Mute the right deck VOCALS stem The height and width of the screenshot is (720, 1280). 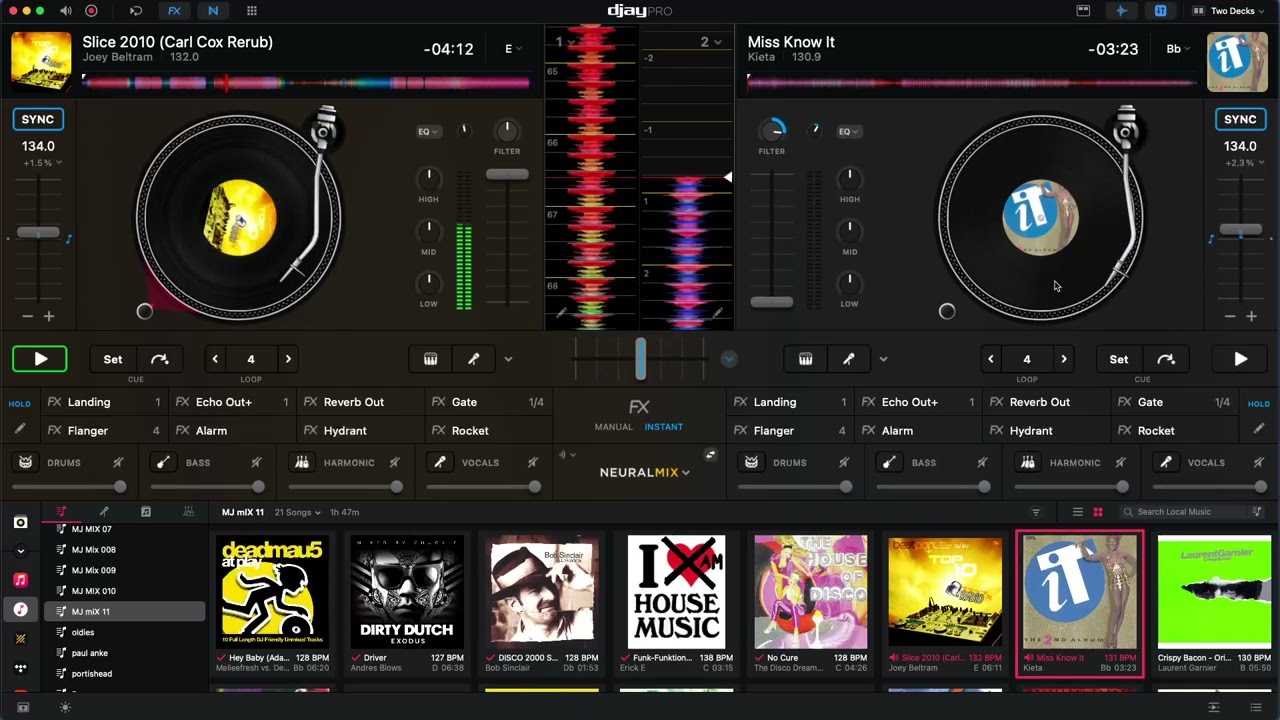tap(1258, 462)
